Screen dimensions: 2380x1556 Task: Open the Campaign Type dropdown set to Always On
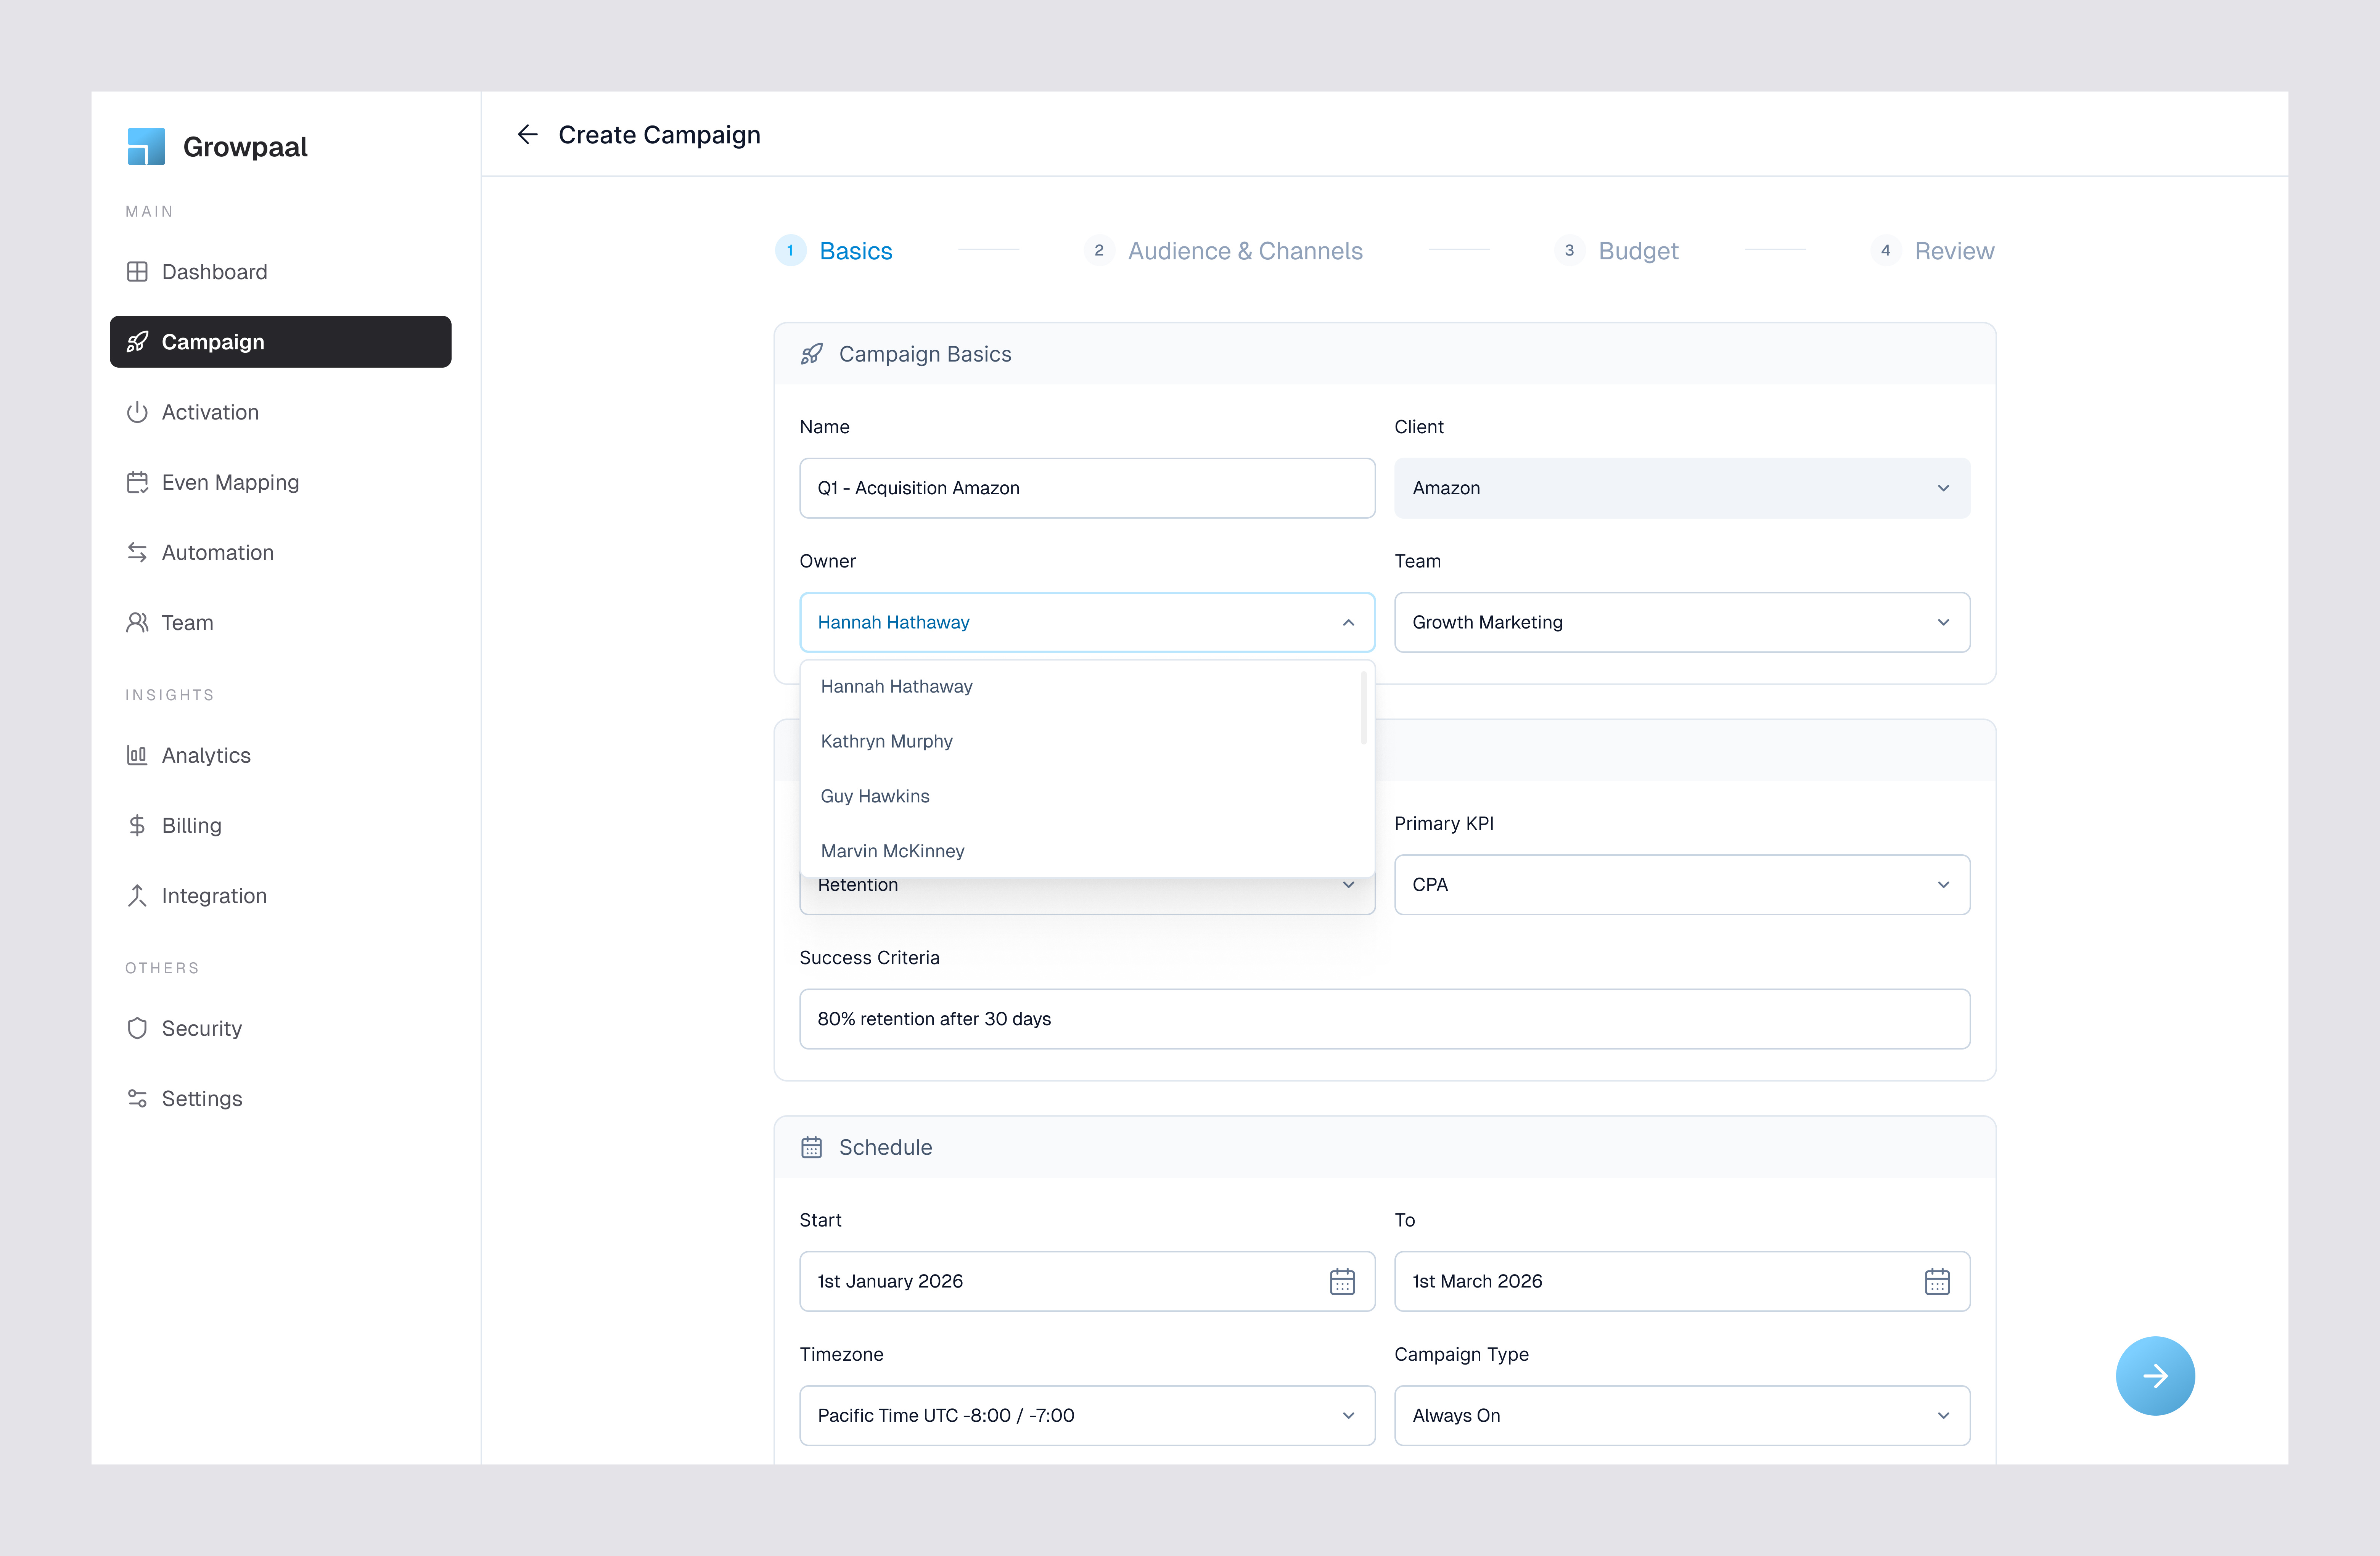(x=1681, y=1415)
